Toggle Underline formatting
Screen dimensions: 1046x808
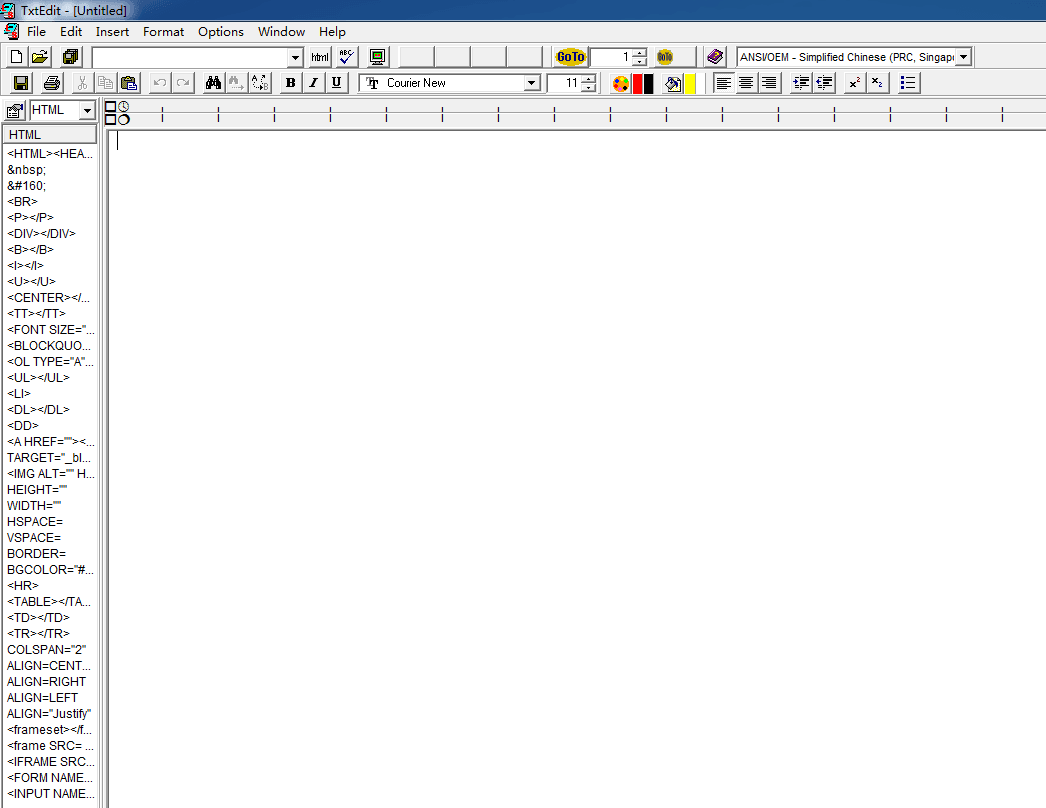[337, 83]
